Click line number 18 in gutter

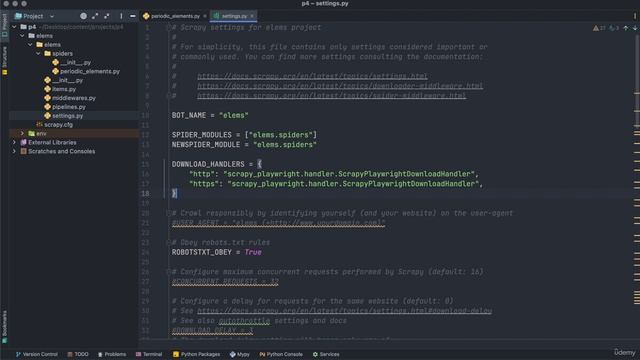(145, 193)
